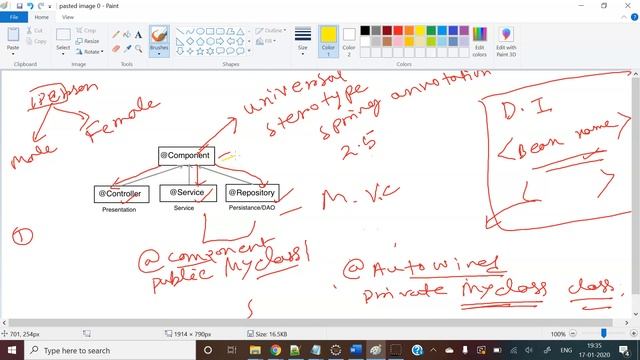Open the File menu
640x360 pixels.
tap(14, 17)
